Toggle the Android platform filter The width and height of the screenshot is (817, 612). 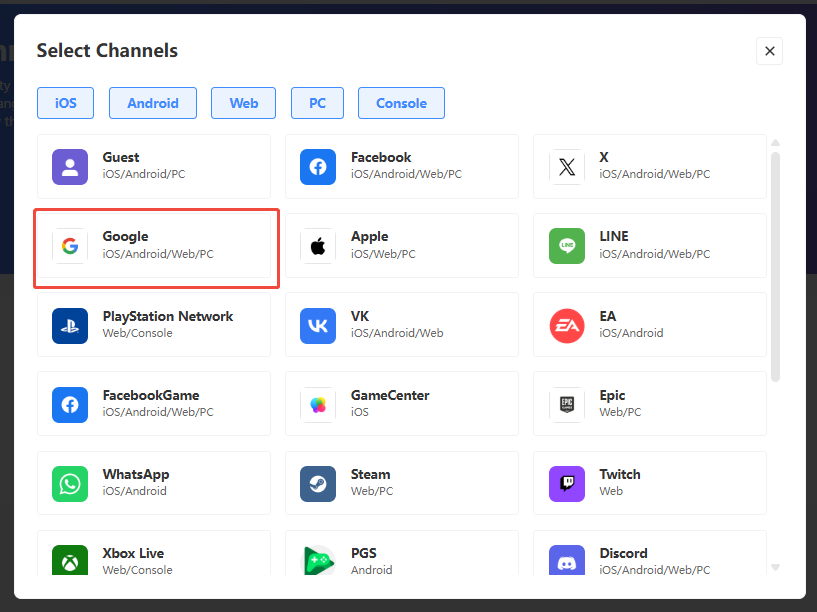pos(153,103)
